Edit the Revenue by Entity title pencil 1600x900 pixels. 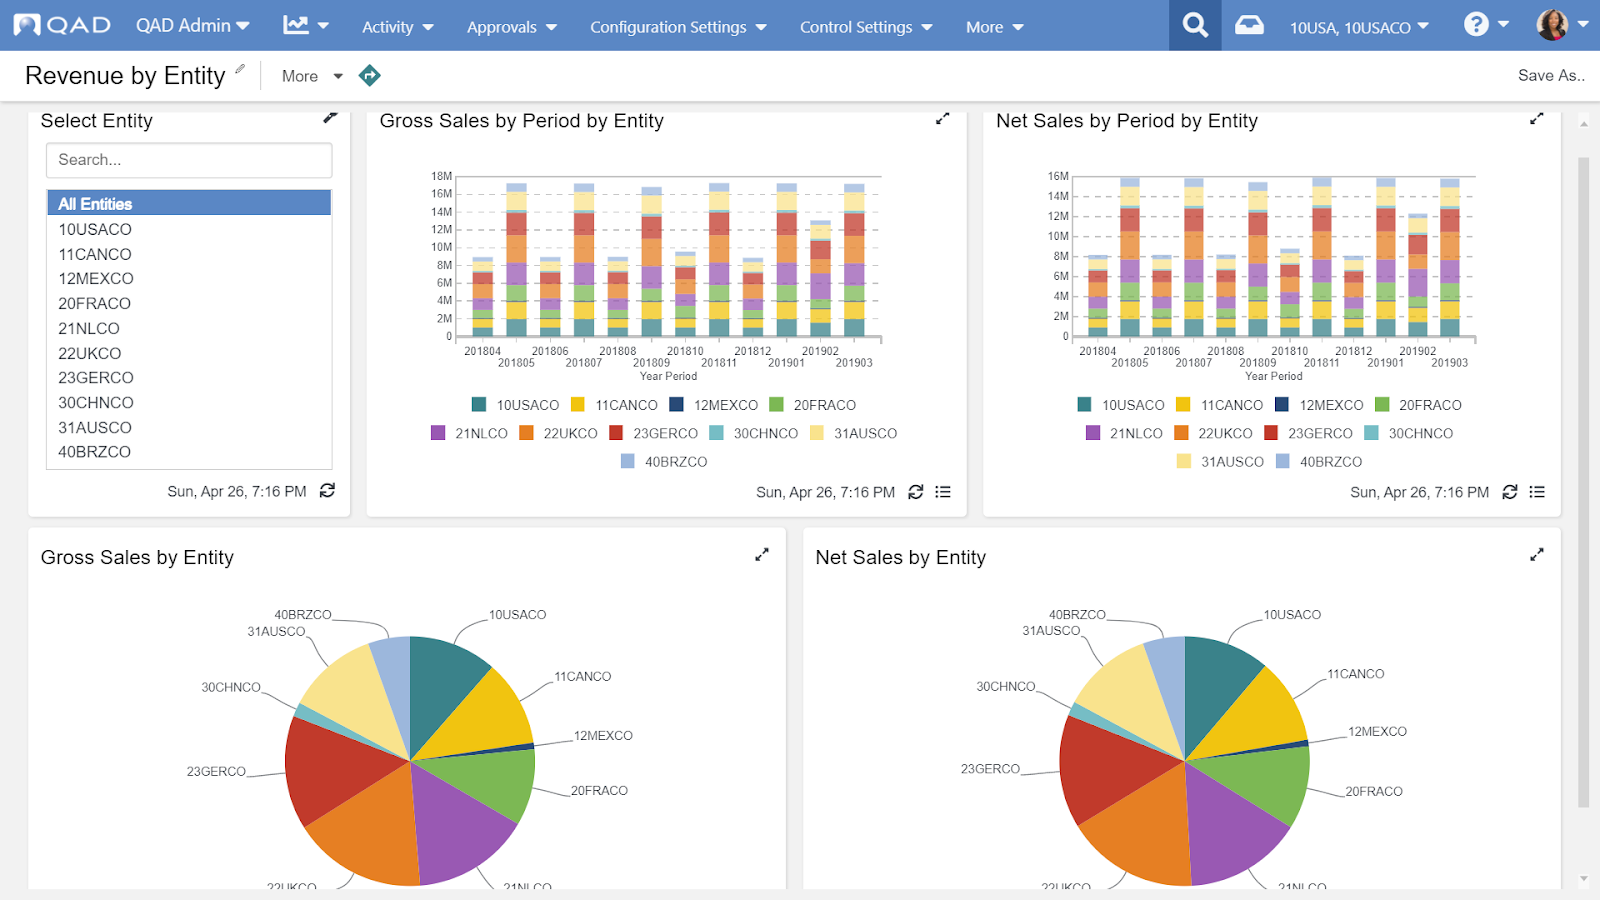point(240,70)
